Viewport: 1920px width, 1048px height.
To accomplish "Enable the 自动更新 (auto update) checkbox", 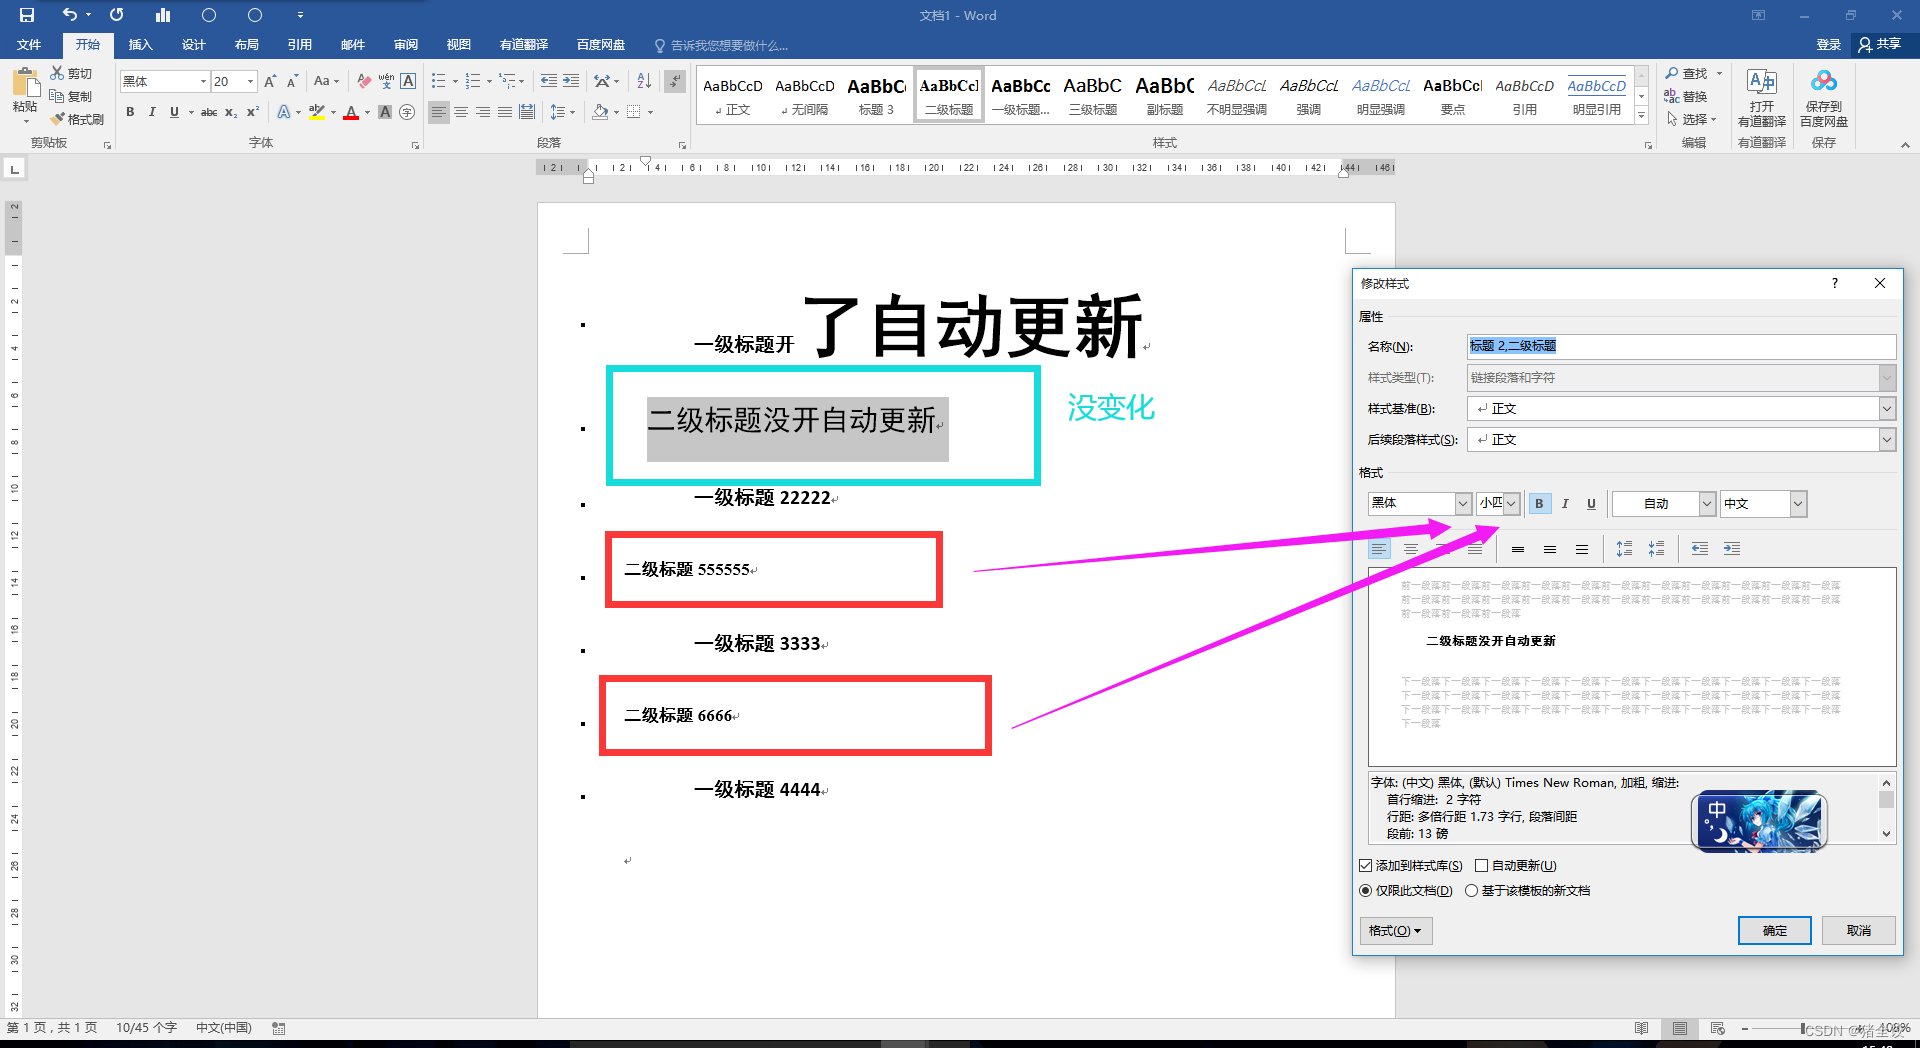I will coord(1482,866).
